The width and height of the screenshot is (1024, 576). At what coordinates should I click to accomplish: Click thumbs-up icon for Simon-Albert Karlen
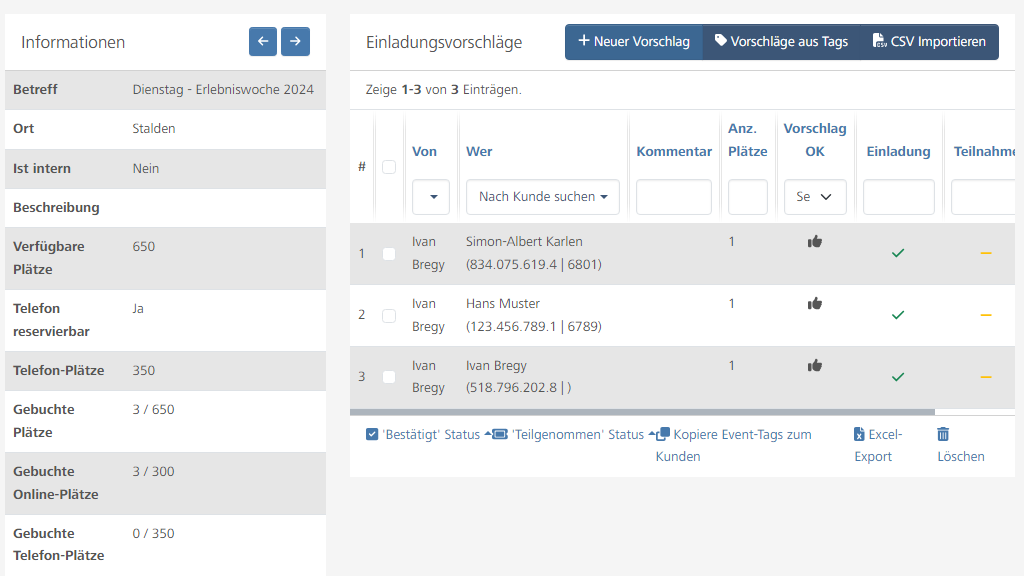coord(815,241)
